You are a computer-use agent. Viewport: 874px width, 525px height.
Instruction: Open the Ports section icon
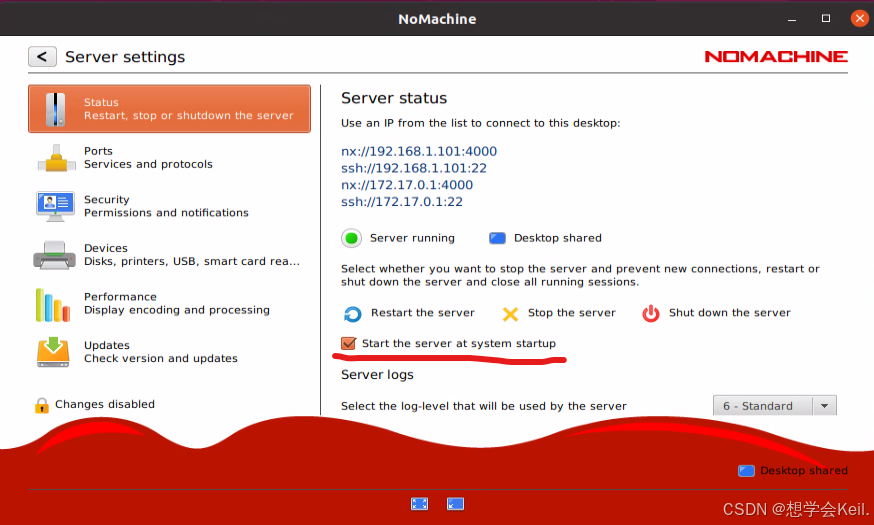click(56, 158)
